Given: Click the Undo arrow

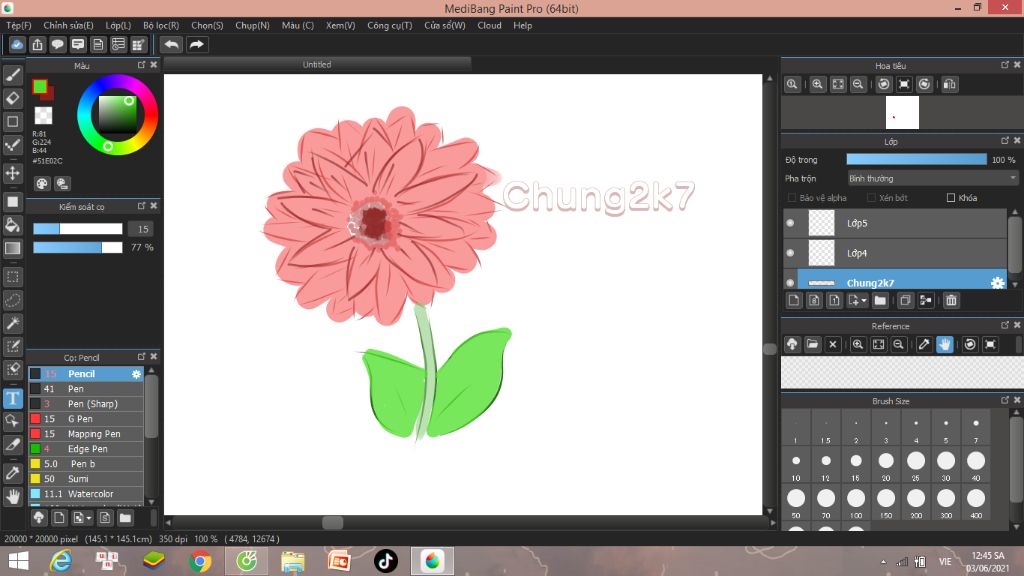Looking at the screenshot, I should 171,44.
